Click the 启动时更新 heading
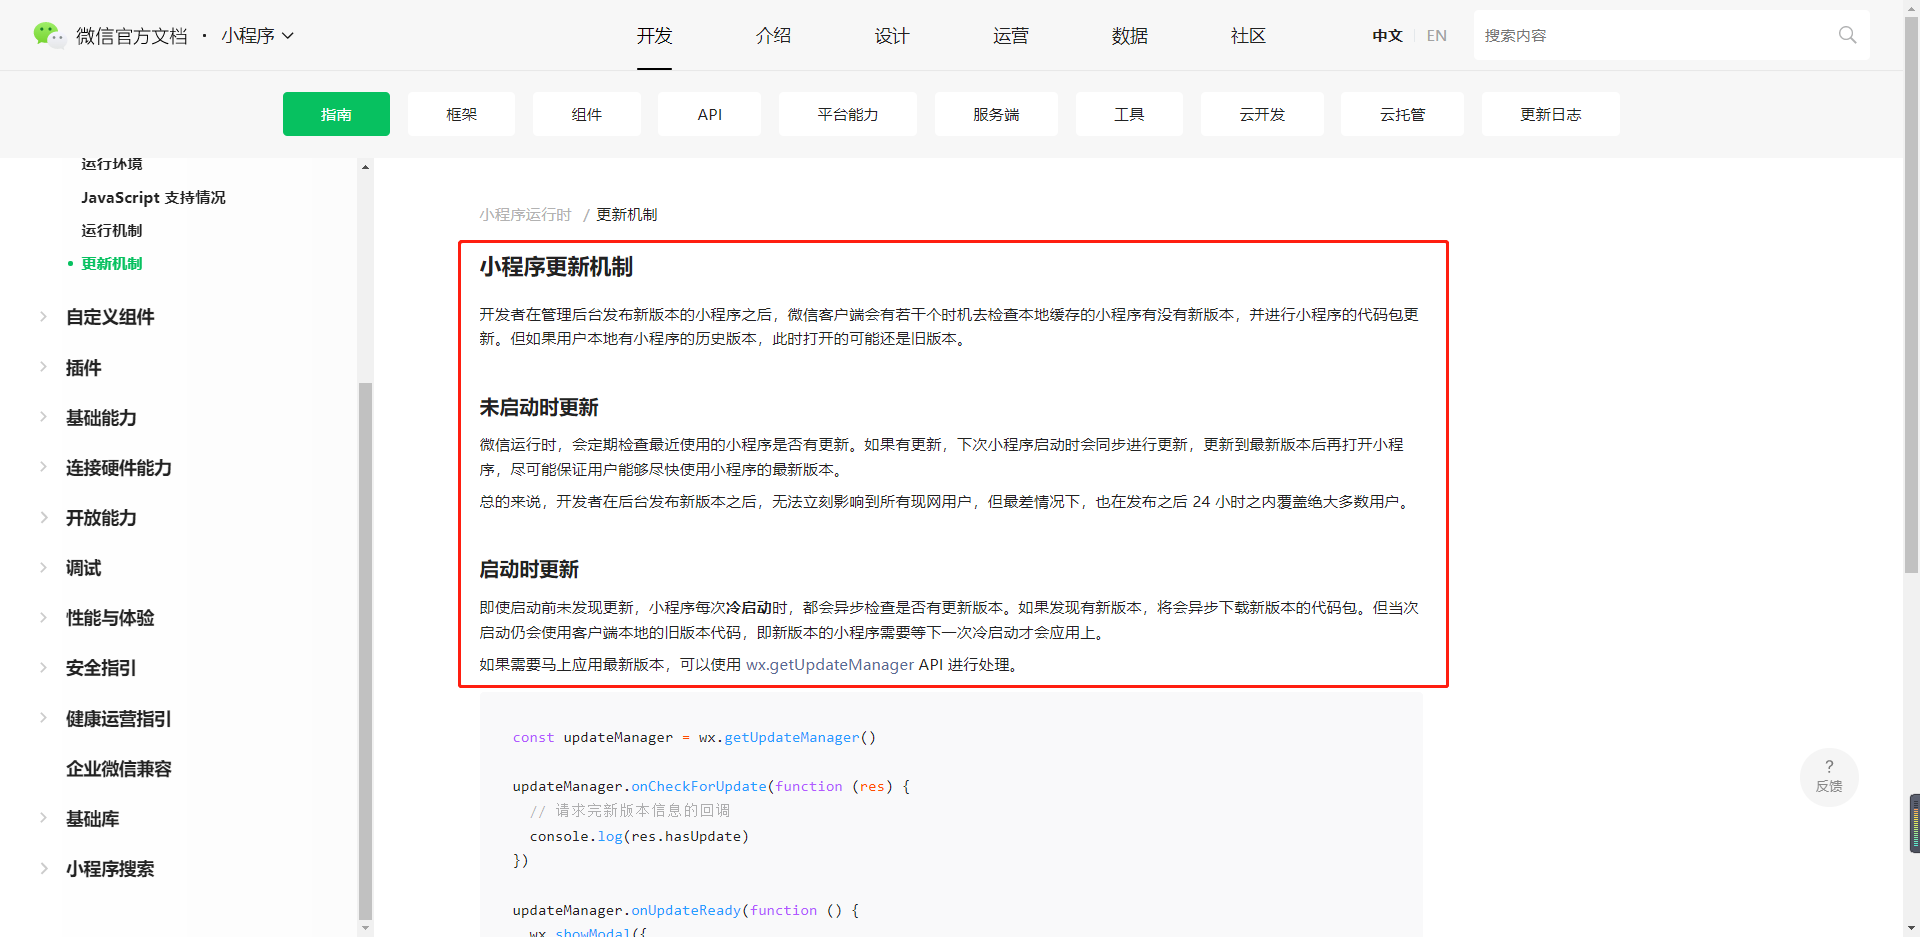This screenshot has height=937, width=1920. [529, 570]
